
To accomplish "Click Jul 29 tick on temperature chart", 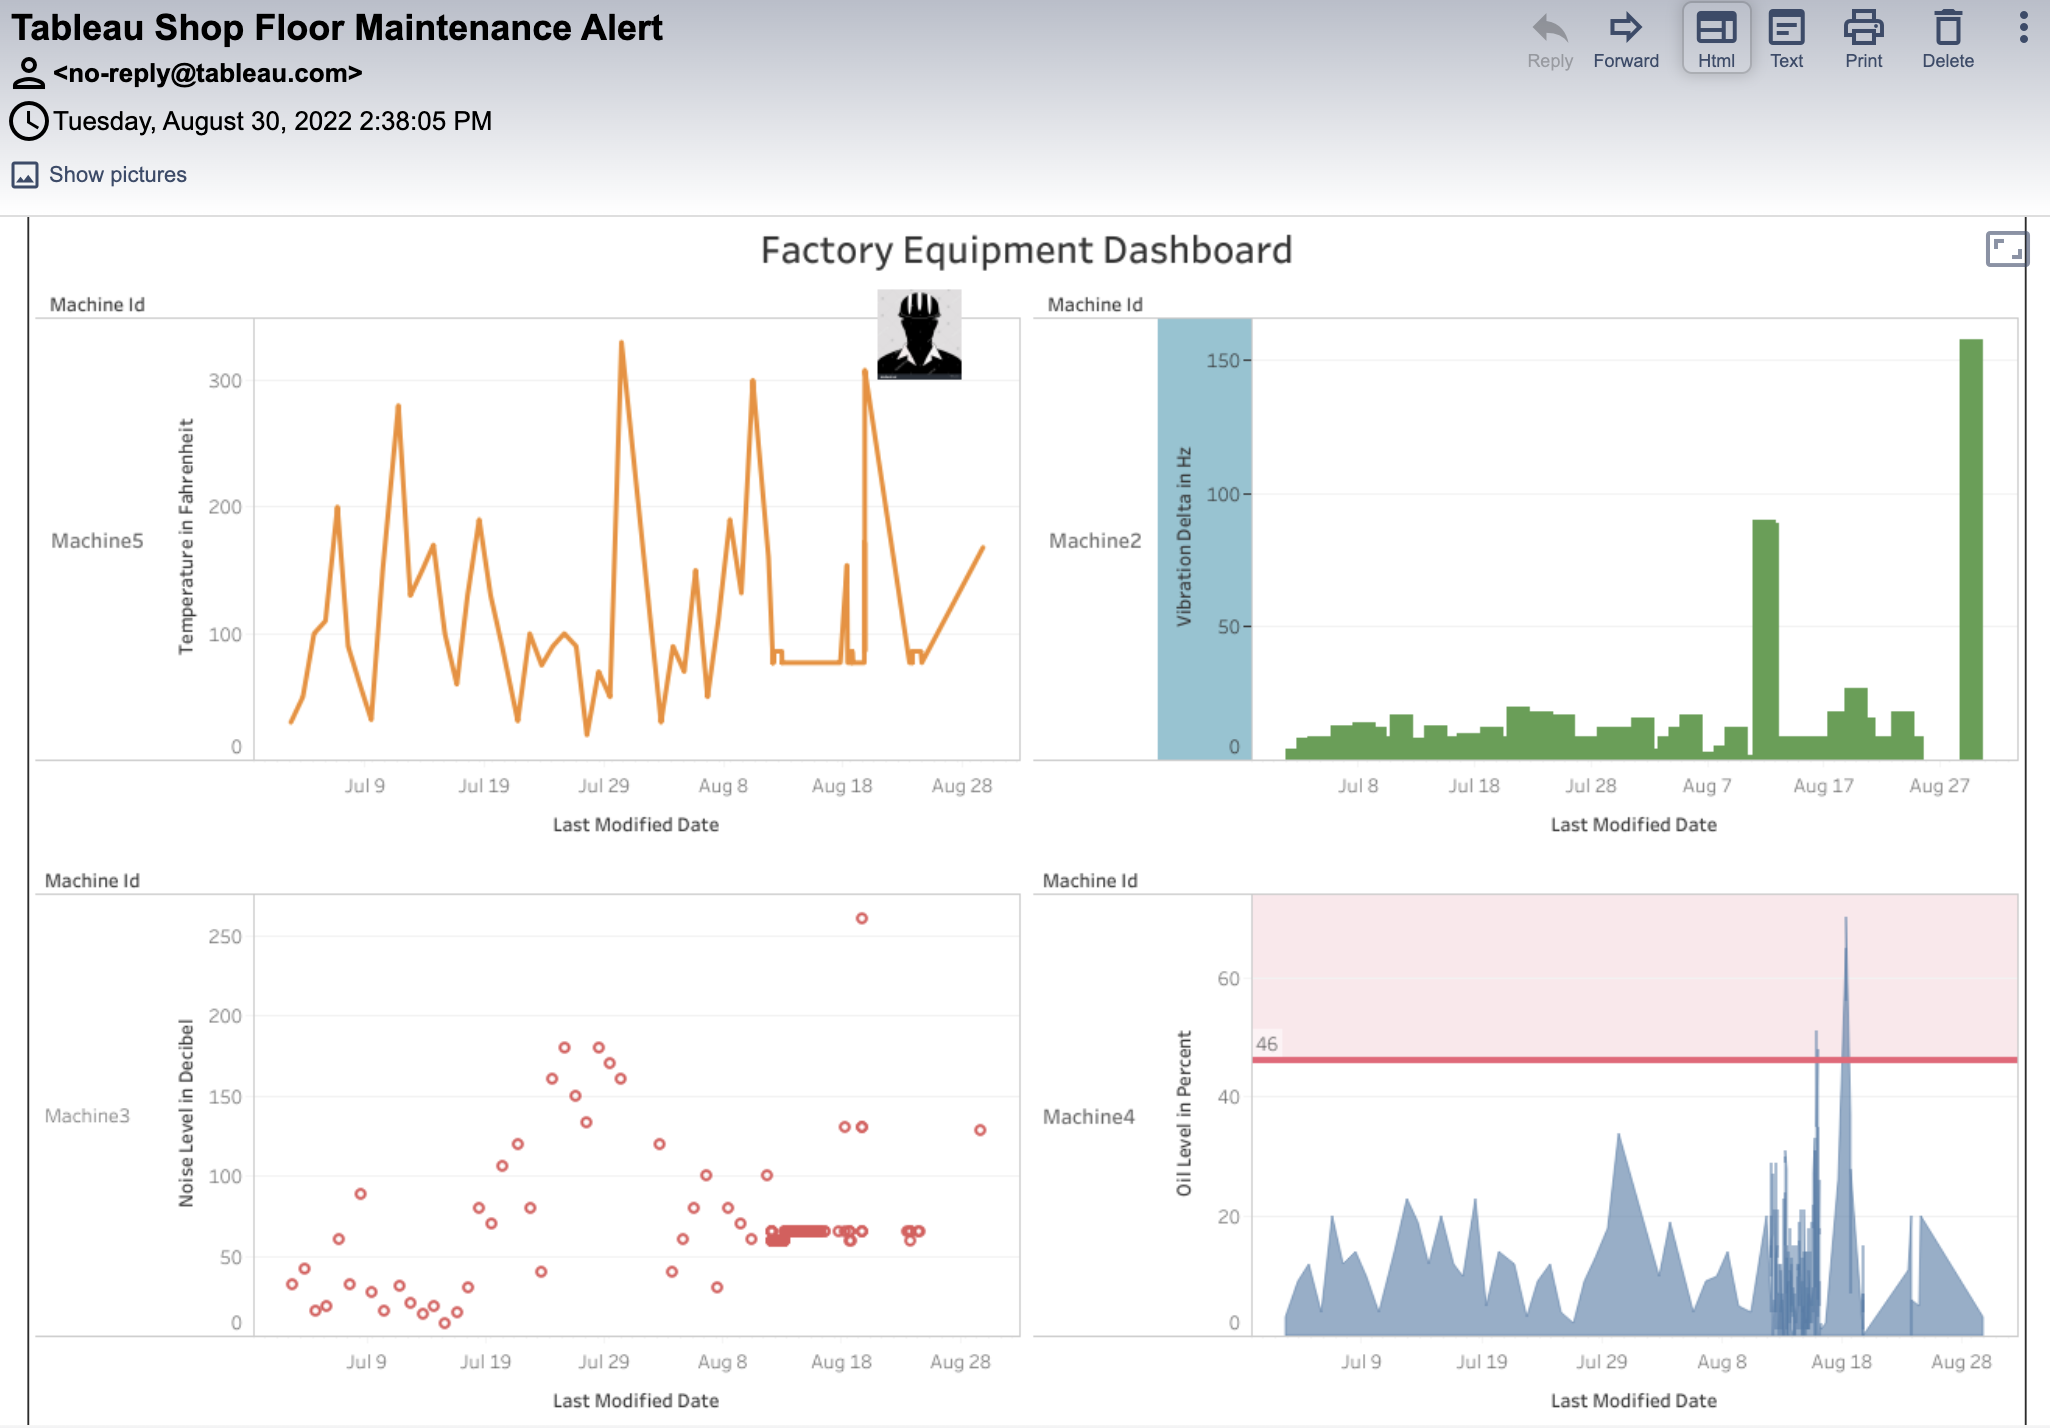I will click(x=604, y=786).
